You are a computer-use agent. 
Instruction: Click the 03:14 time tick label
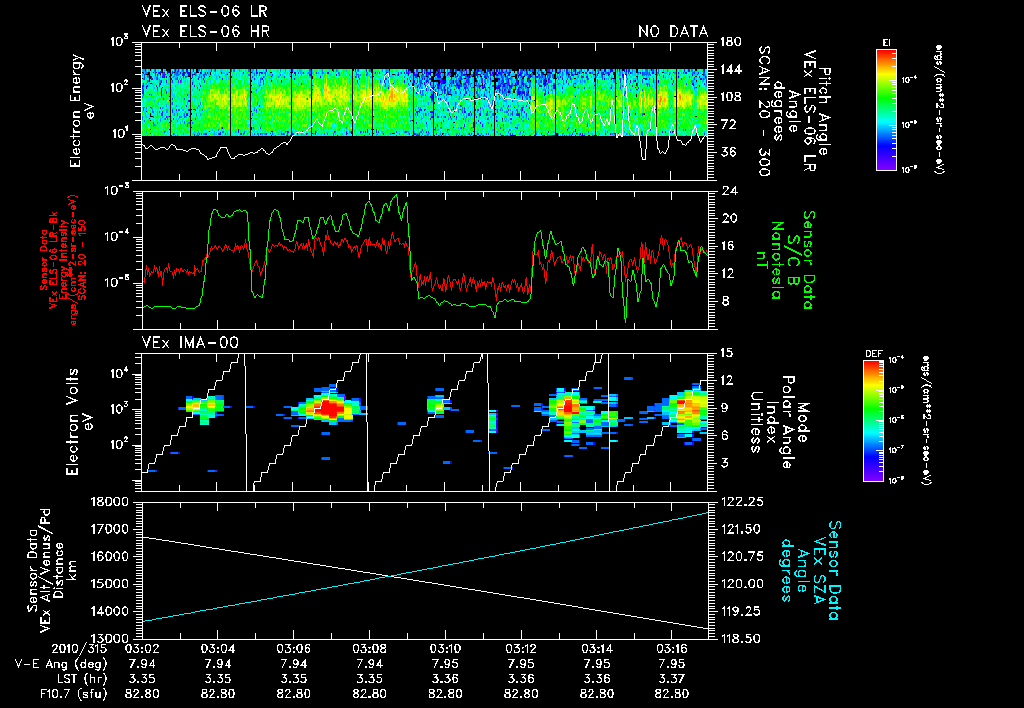coord(596,649)
